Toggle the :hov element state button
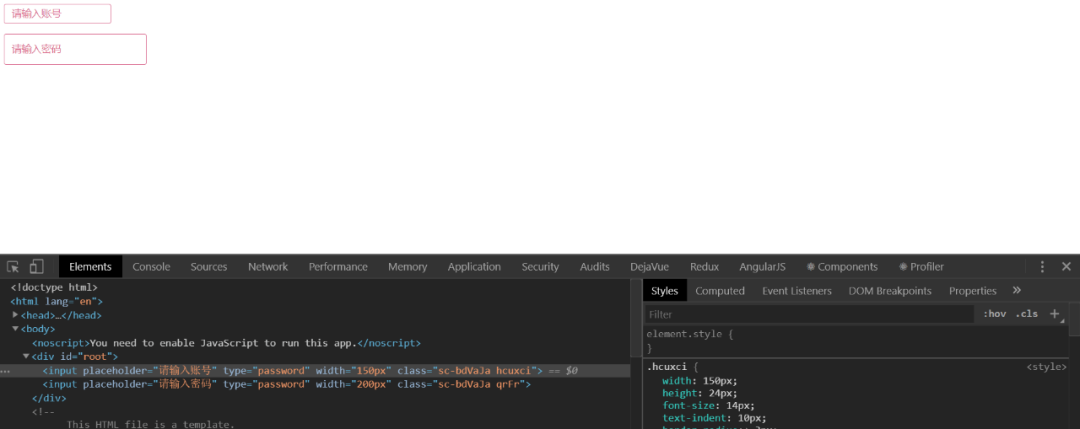Screen dimensions: 1080x429 995,314
